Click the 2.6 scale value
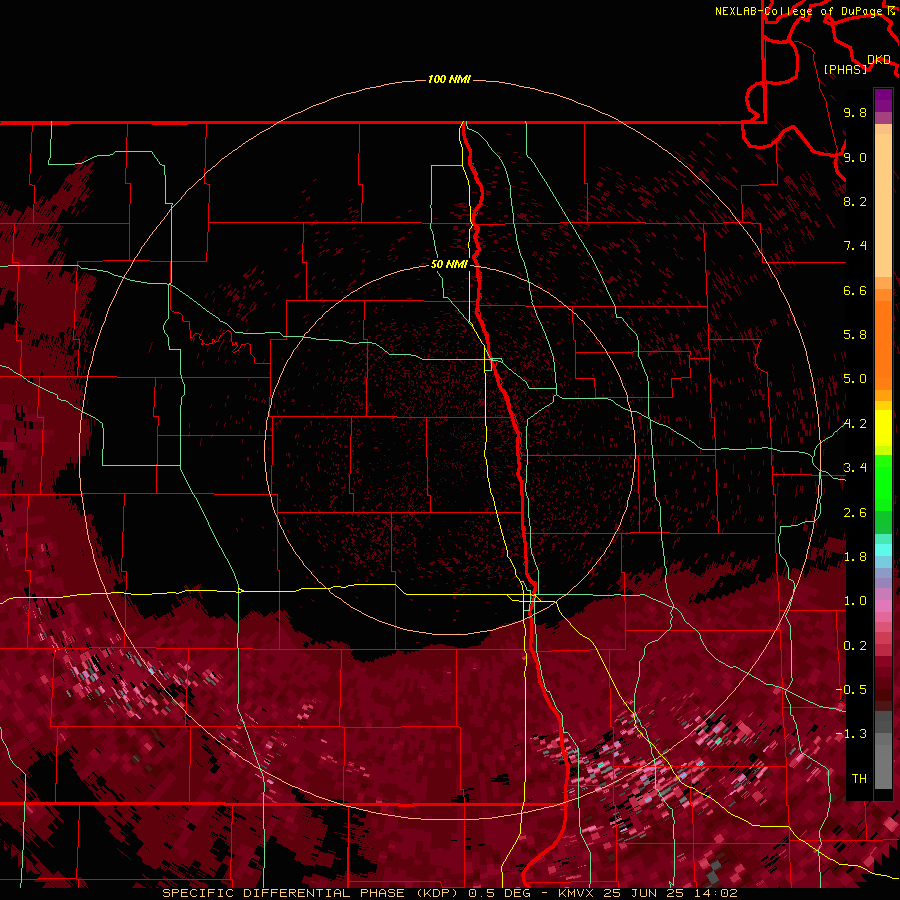 (855, 513)
